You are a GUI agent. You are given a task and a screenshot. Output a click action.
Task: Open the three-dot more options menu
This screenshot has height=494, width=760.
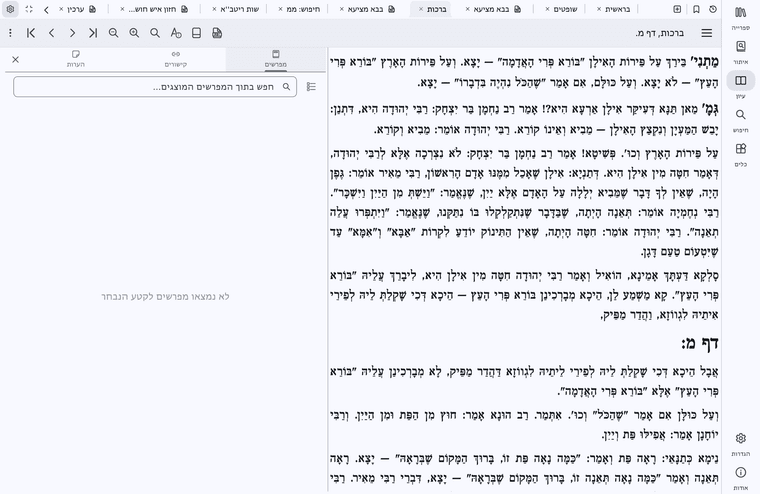[x=10, y=33]
